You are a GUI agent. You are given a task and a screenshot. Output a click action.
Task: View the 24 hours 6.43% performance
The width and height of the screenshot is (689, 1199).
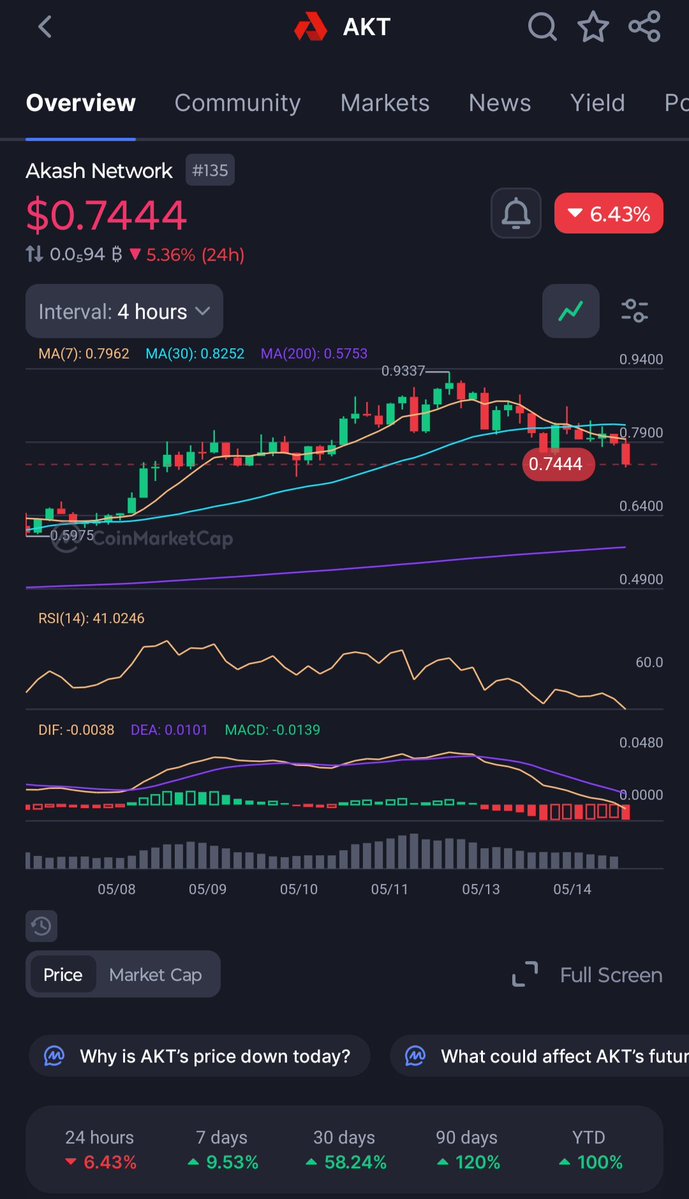99,1150
